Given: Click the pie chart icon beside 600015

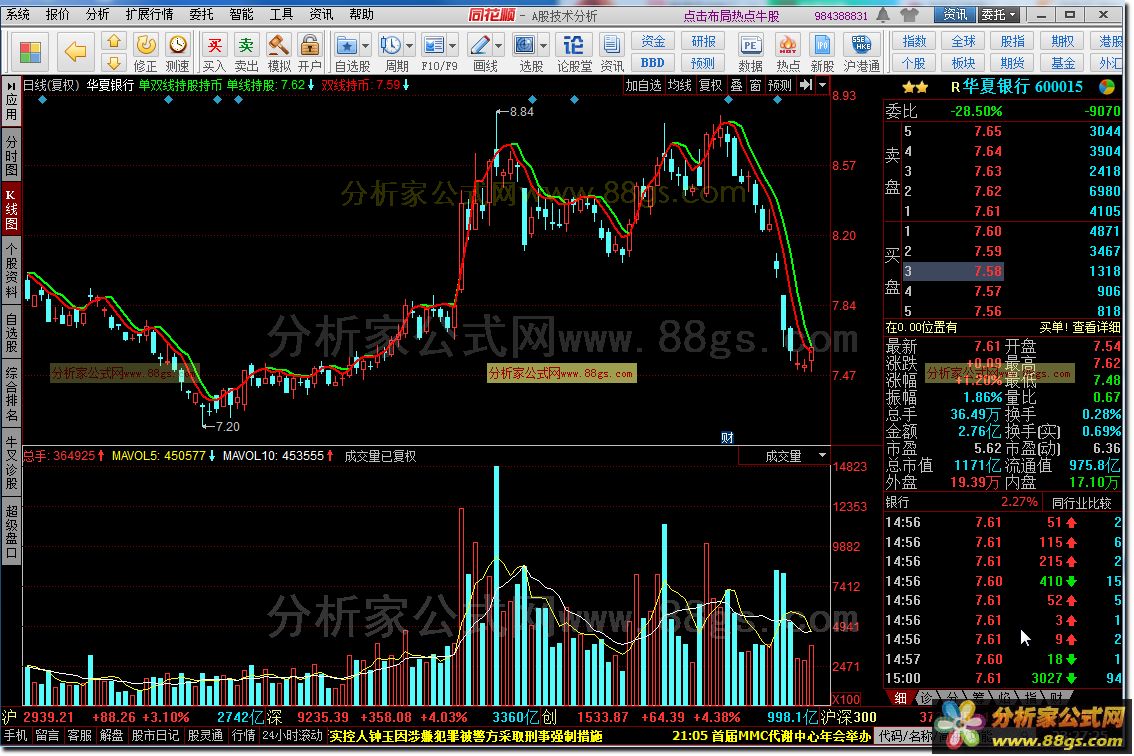Looking at the screenshot, I should click(x=1107, y=87).
